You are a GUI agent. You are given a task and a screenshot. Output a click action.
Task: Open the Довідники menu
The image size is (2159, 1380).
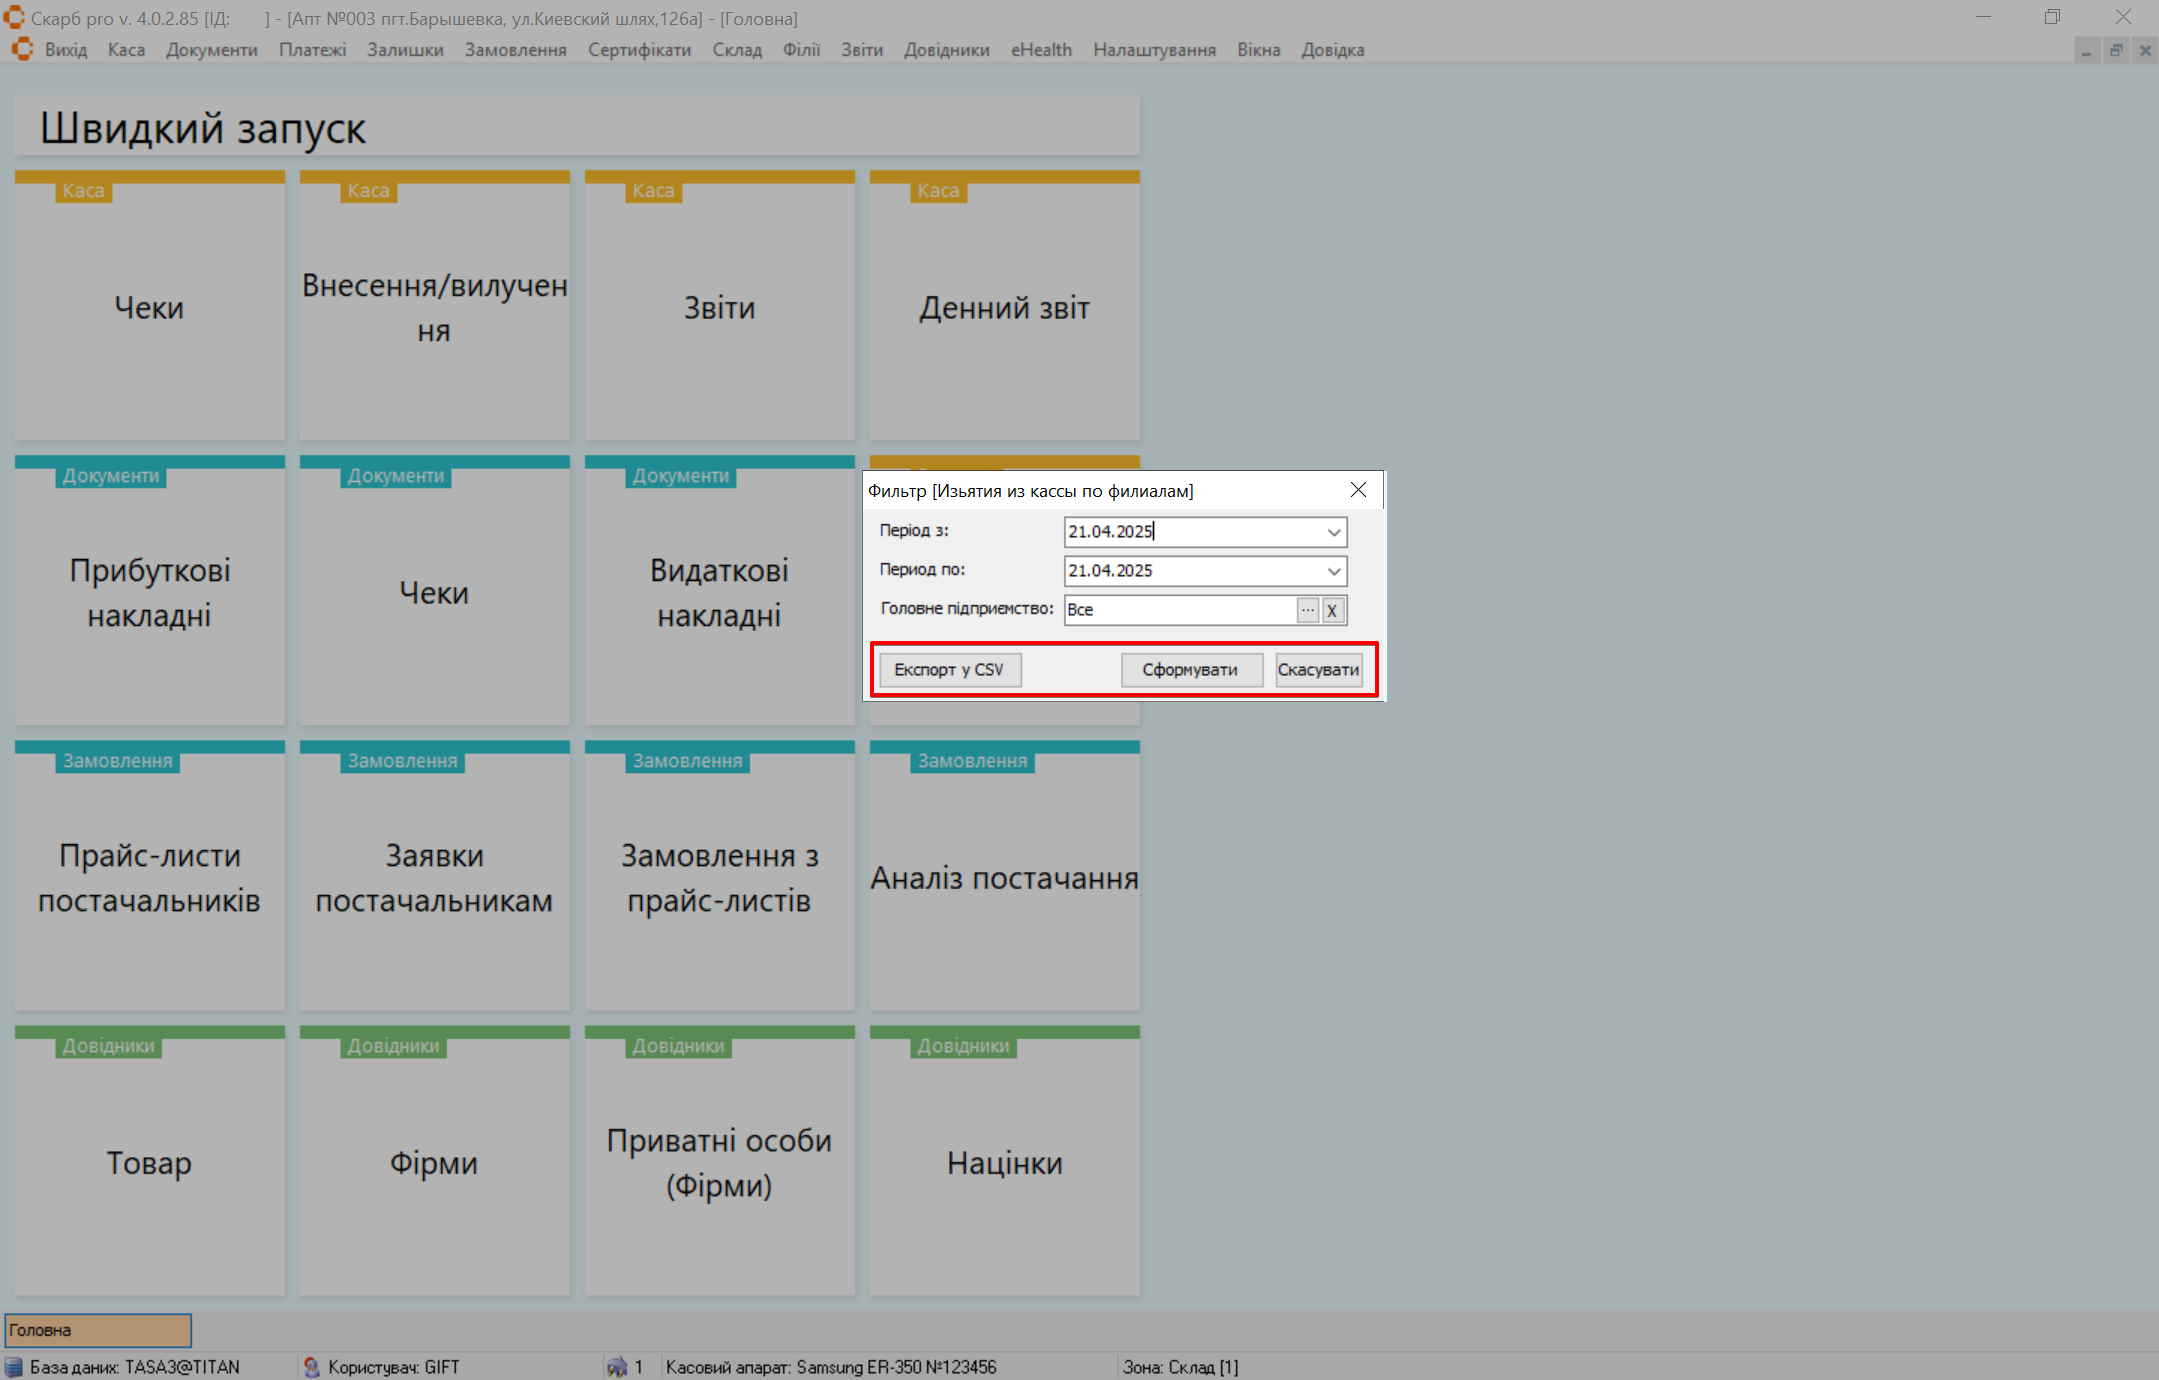click(x=946, y=50)
